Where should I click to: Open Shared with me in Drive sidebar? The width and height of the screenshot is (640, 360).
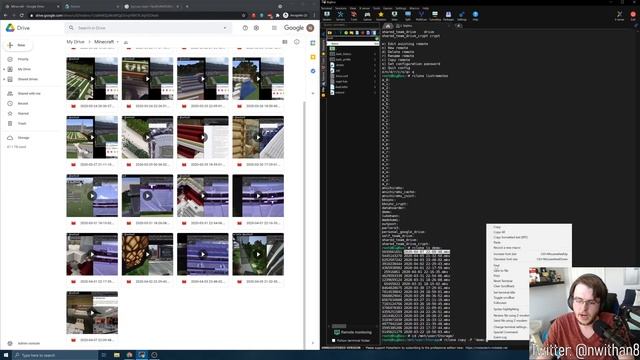tap(29, 93)
